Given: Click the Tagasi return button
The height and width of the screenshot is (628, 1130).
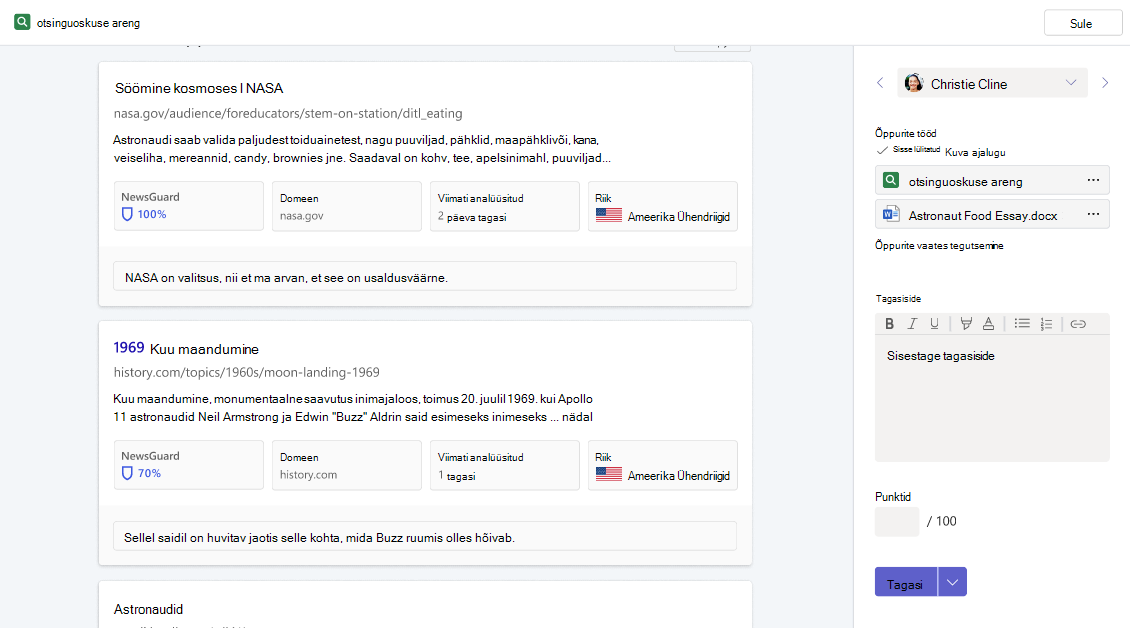Looking at the screenshot, I should (906, 582).
